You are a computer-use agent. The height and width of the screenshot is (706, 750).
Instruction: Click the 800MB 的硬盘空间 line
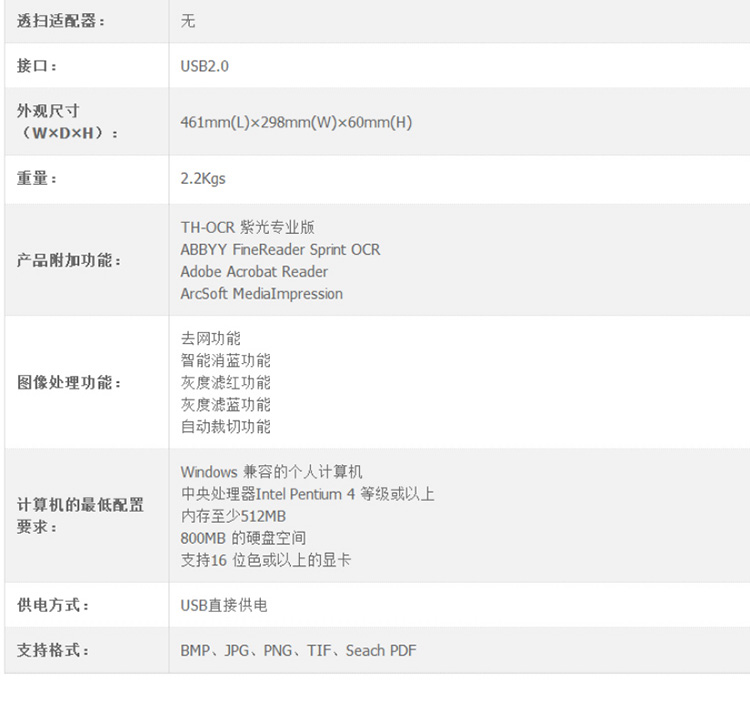coord(243,538)
